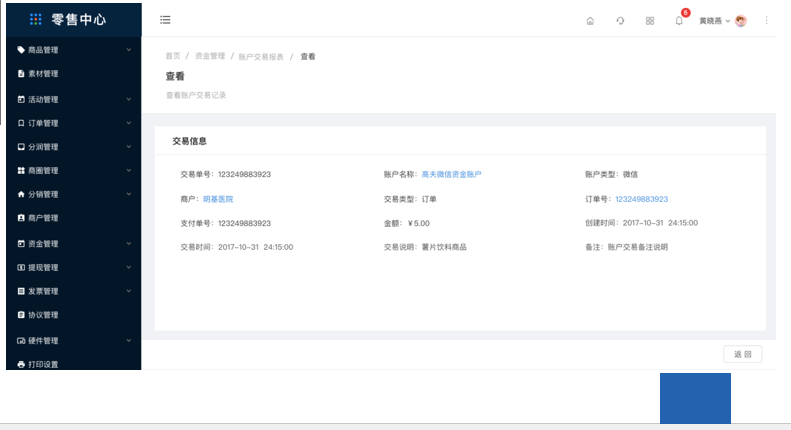Screen dimensions: 791x430
Task: Go to 资金管理 in the breadcrumb
Action: point(210,56)
